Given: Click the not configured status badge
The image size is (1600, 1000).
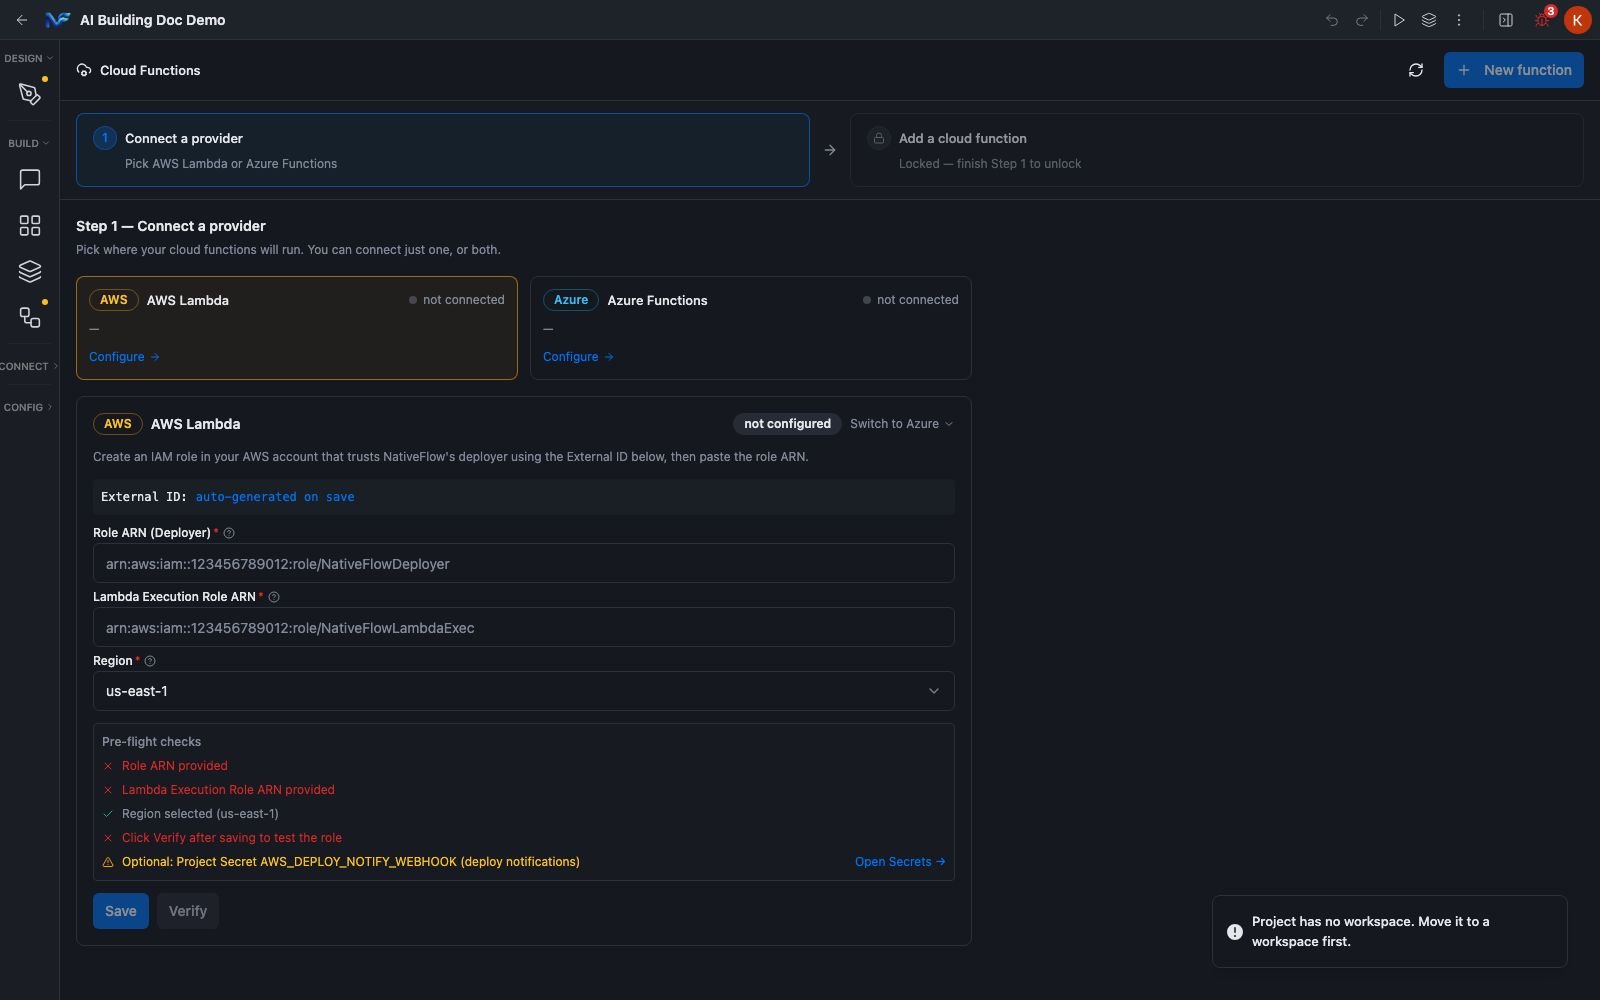Looking at the screenshot, I should tap(787, 424).
